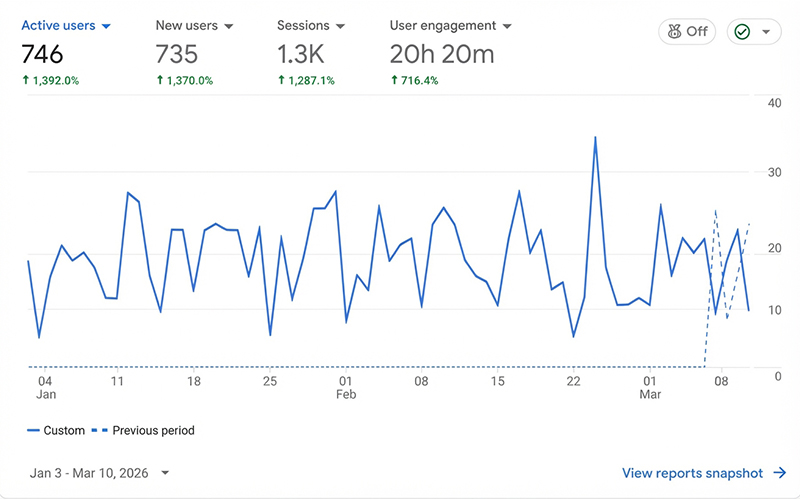Click the insights bear icon in Off button

674,32
